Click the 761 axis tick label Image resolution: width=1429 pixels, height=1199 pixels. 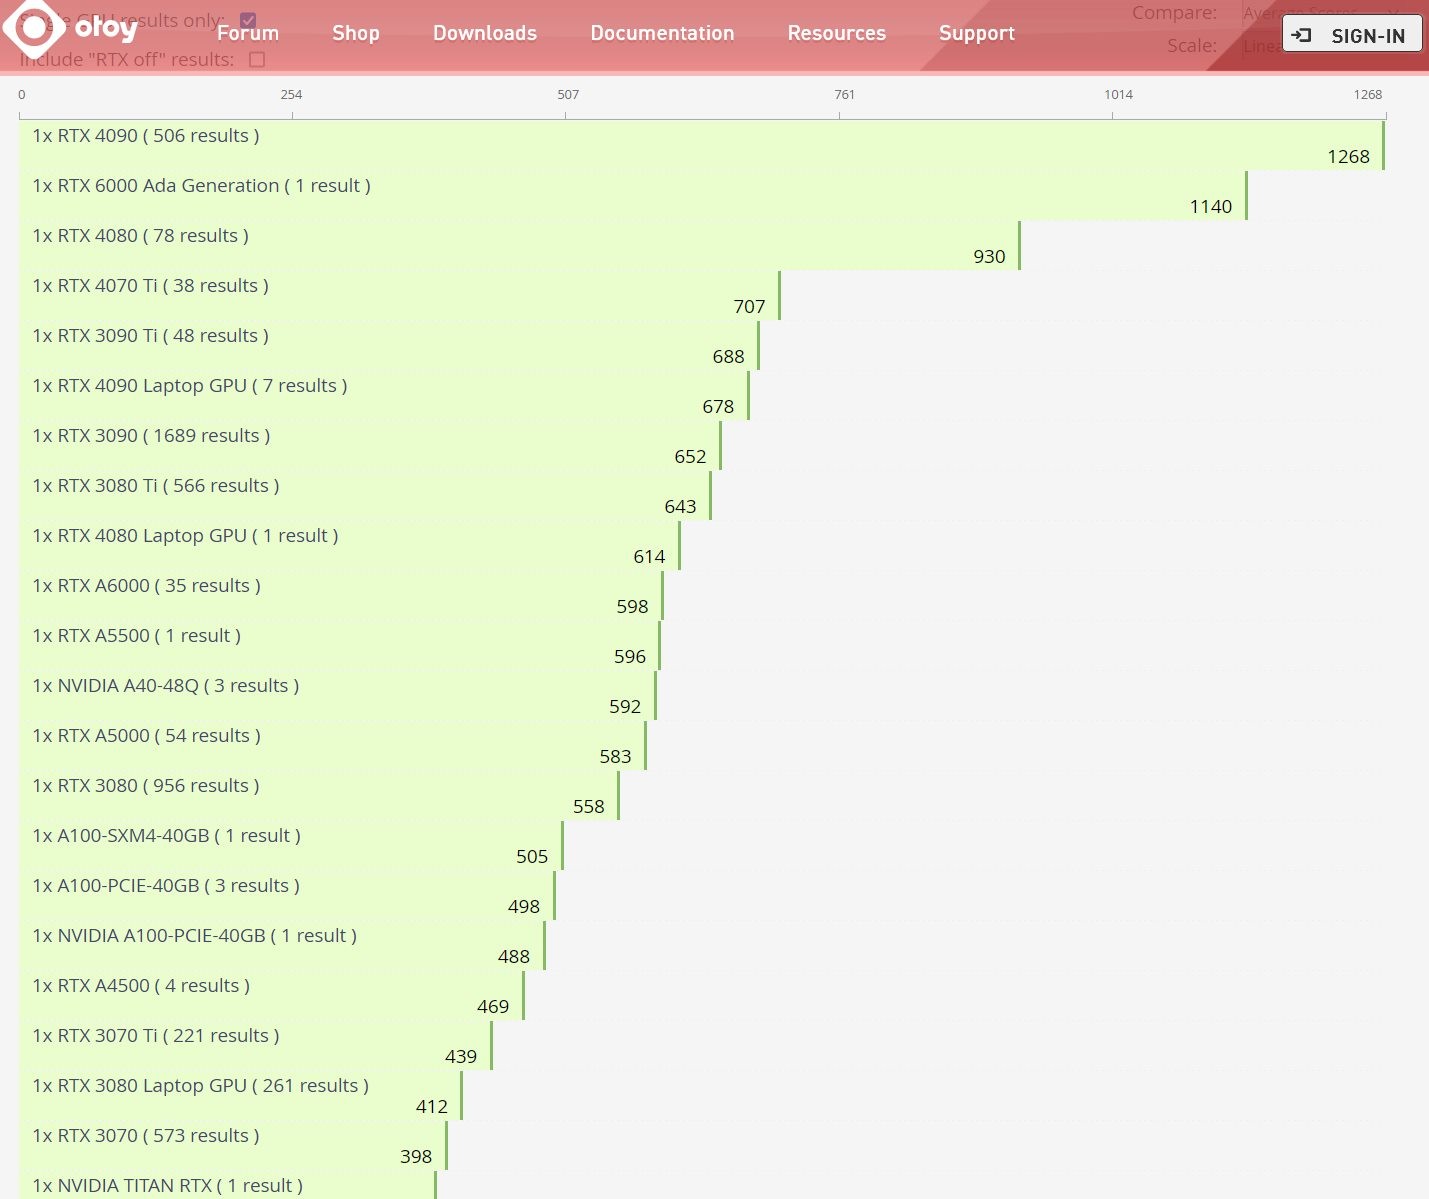click(x=845, y=95)
